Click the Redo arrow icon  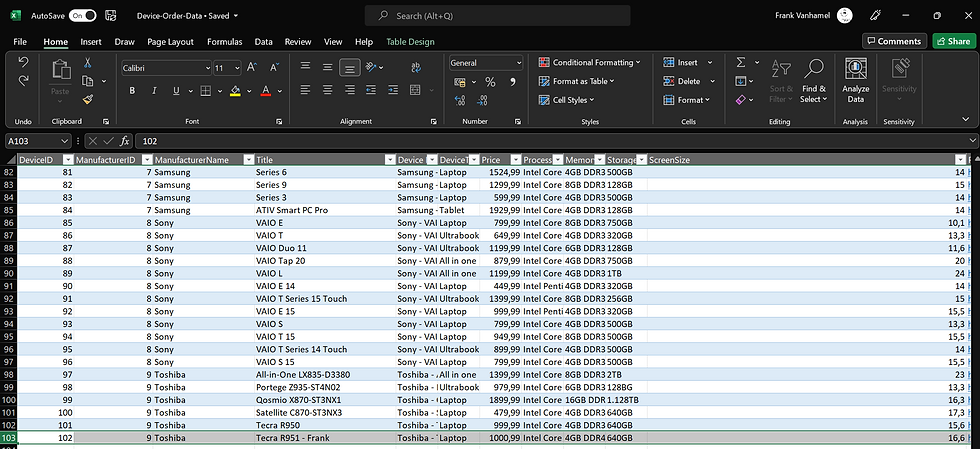(x=23, y=81)
